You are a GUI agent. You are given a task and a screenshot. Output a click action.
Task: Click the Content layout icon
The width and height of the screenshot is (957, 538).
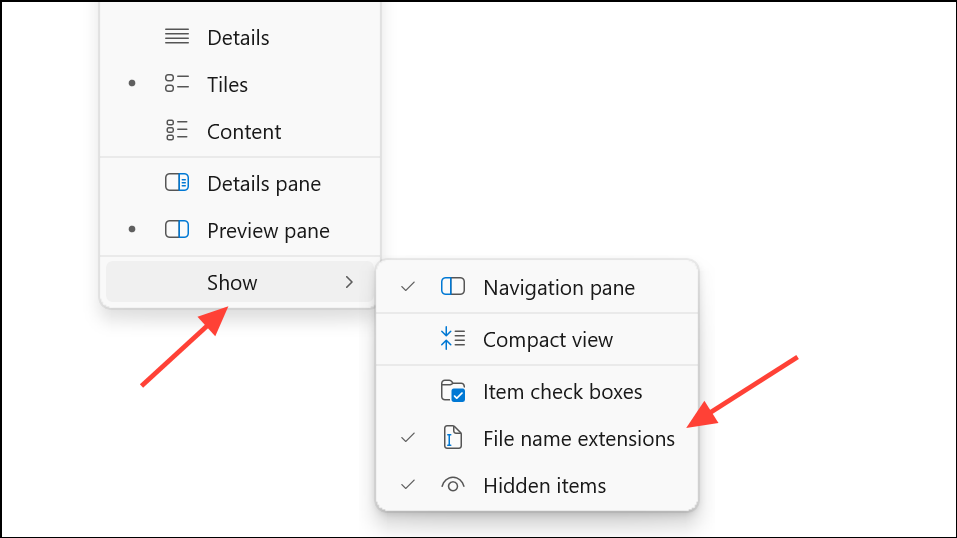[x=177, y=131]
